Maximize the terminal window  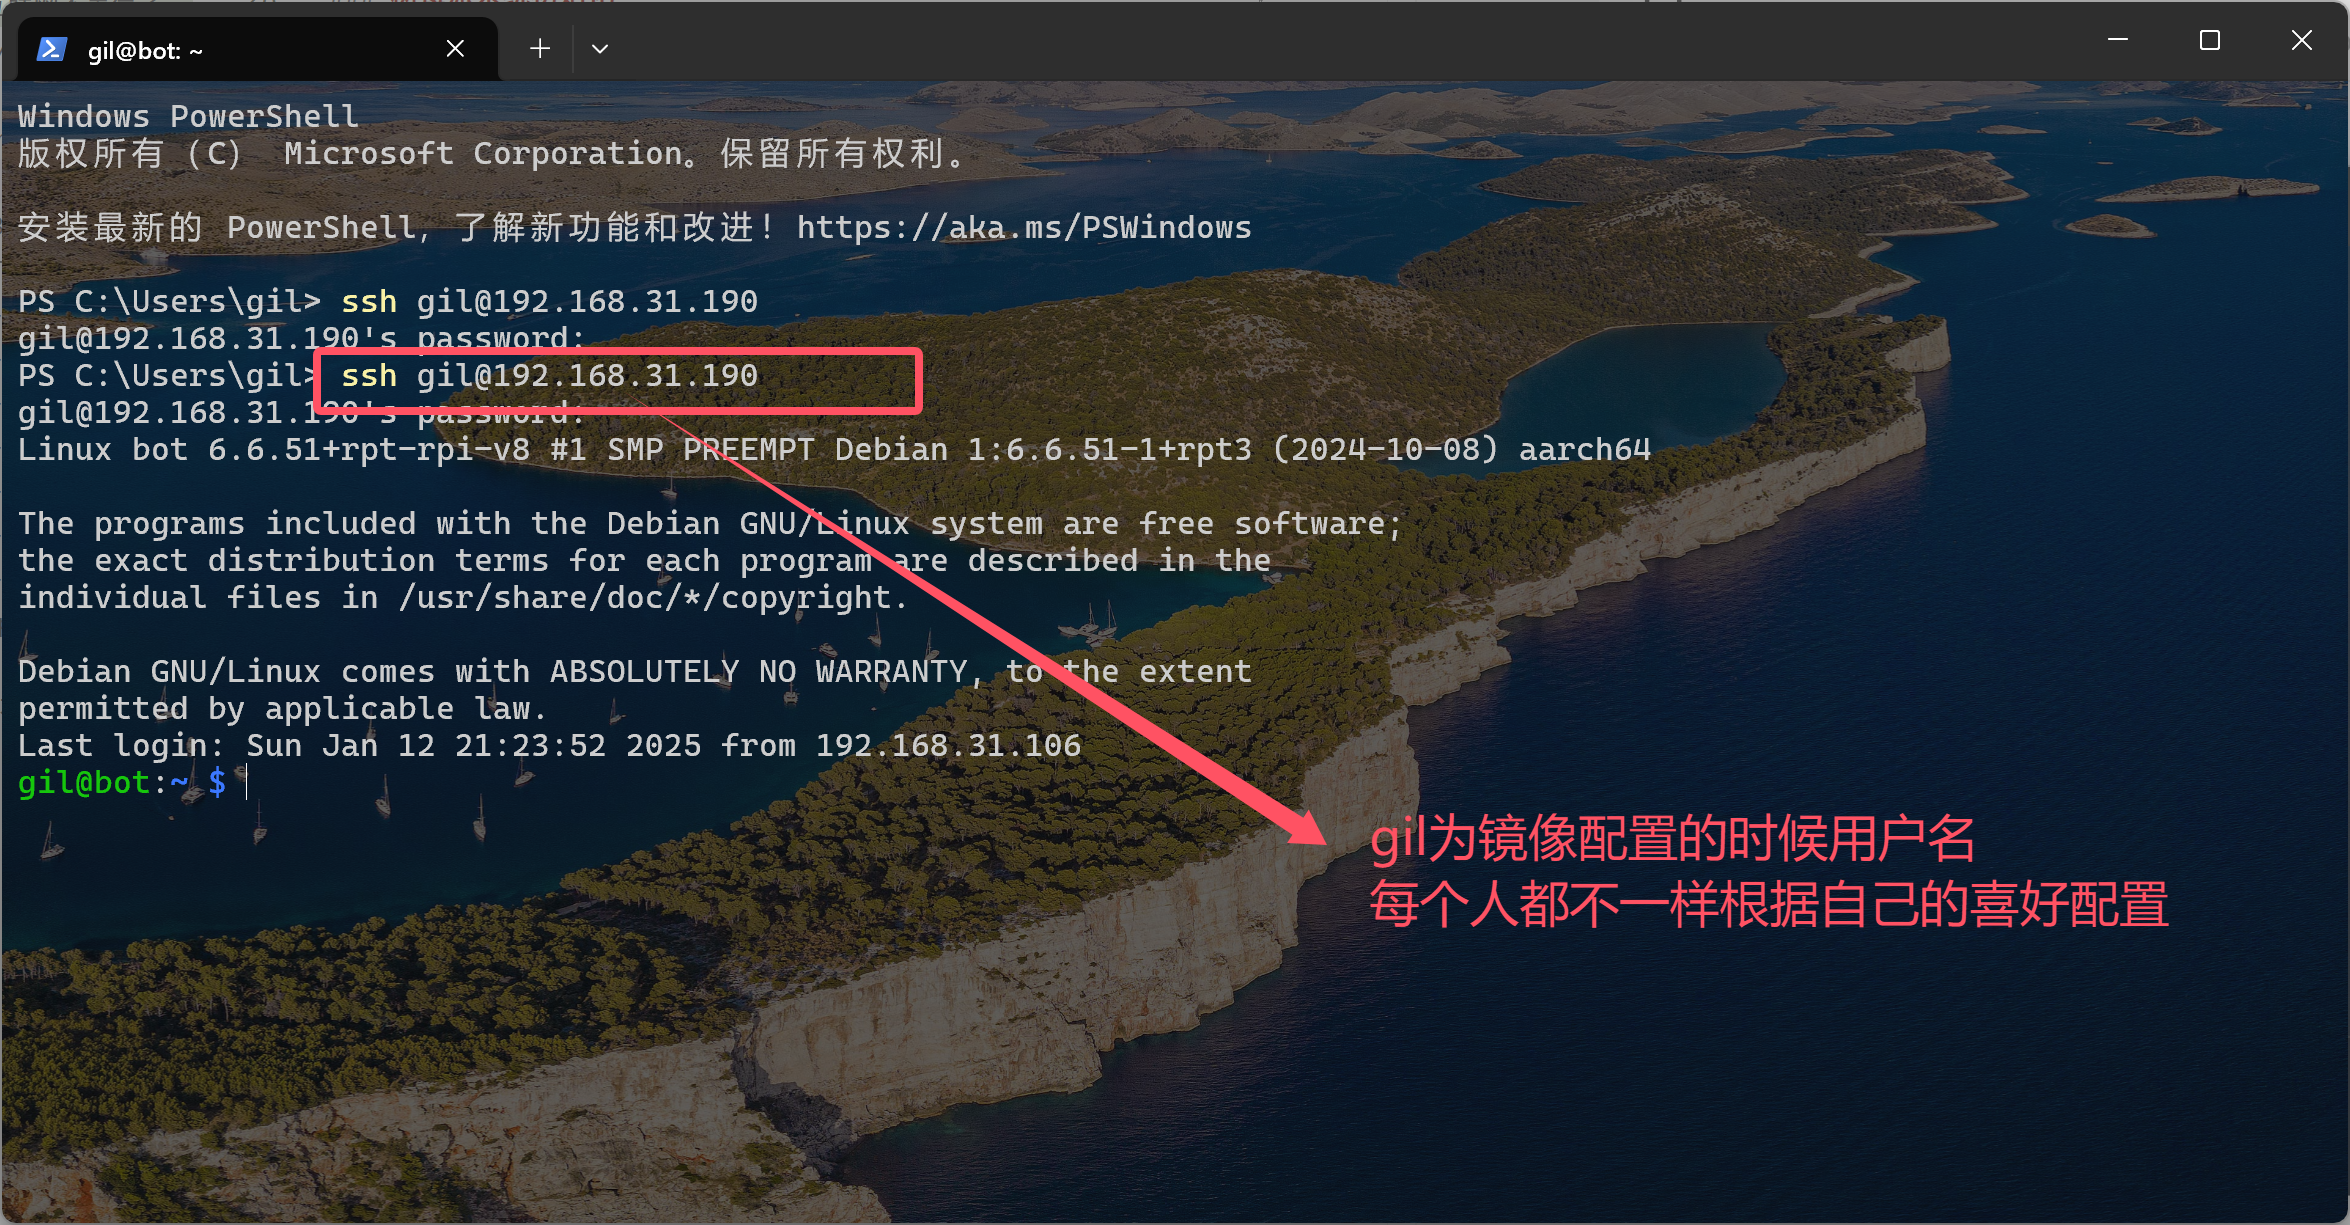2210,40
